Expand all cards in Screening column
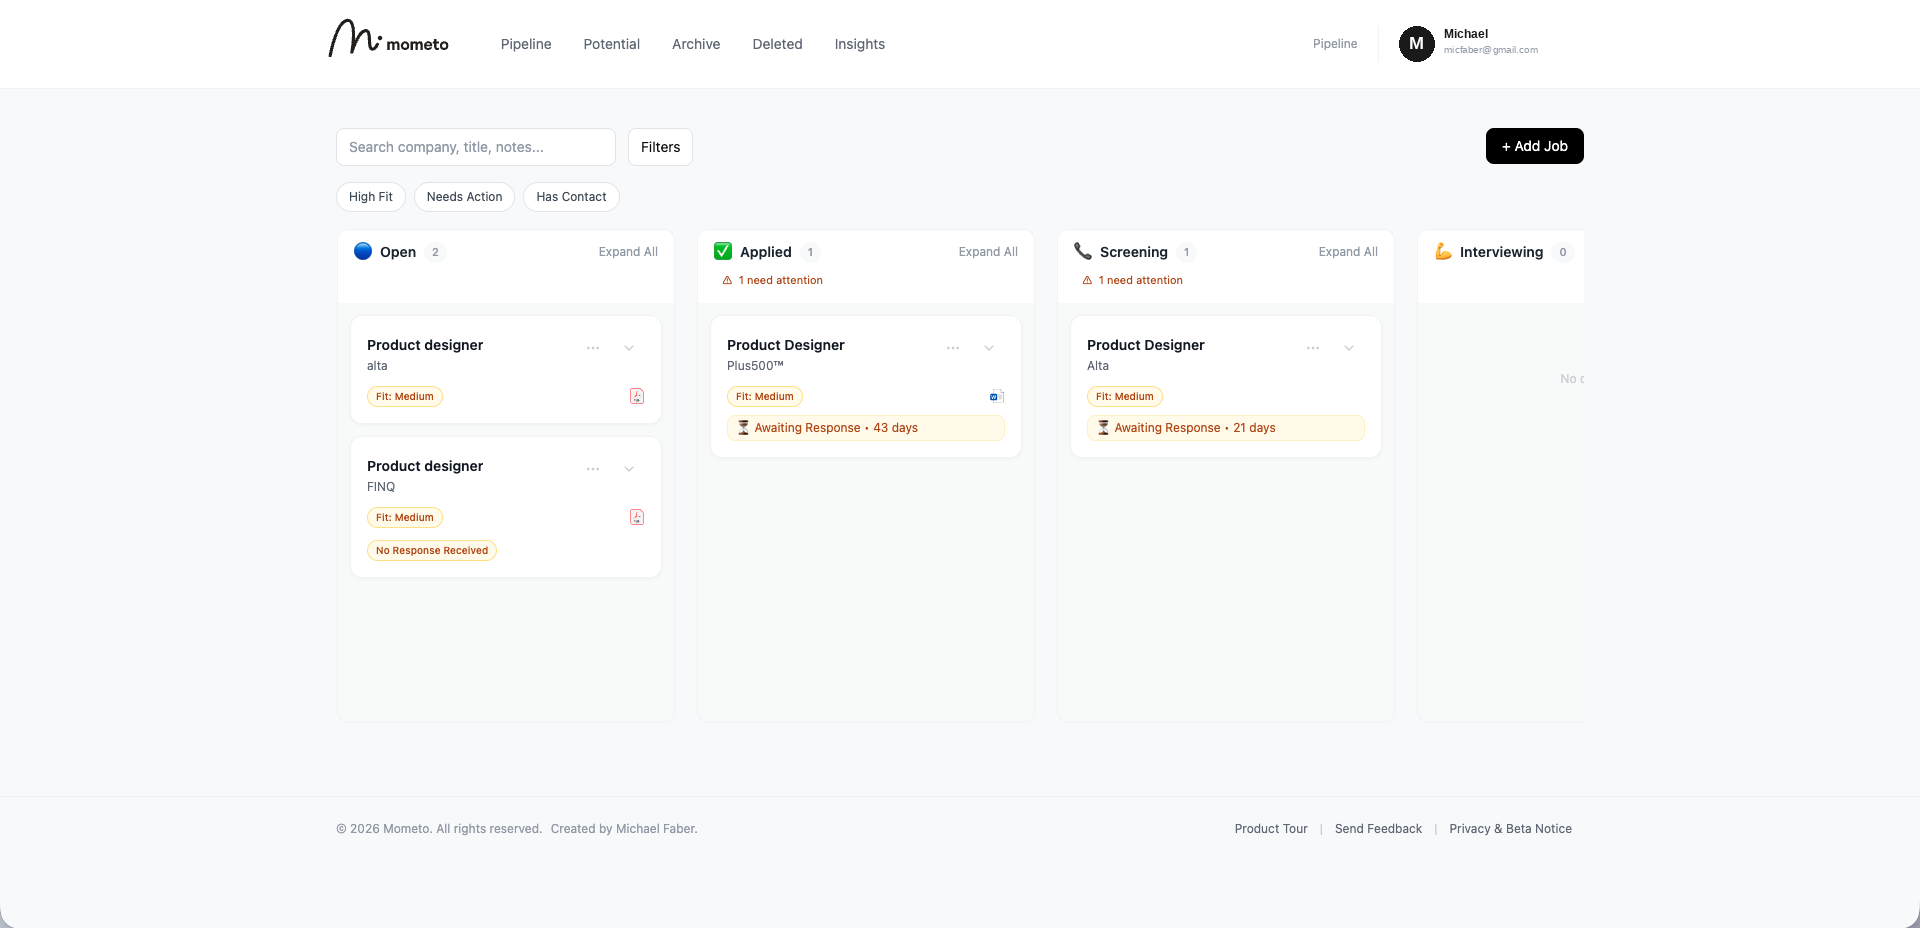The image size is (1920, 928). 1348,252
